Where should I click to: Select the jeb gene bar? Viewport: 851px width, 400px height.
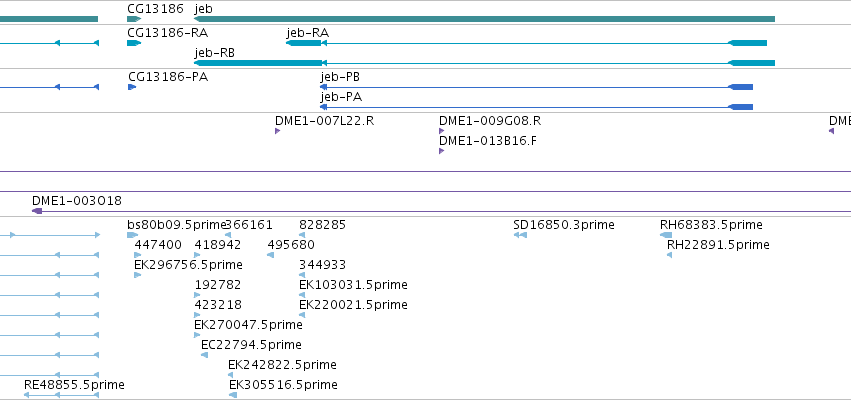(x=484, y=19)
